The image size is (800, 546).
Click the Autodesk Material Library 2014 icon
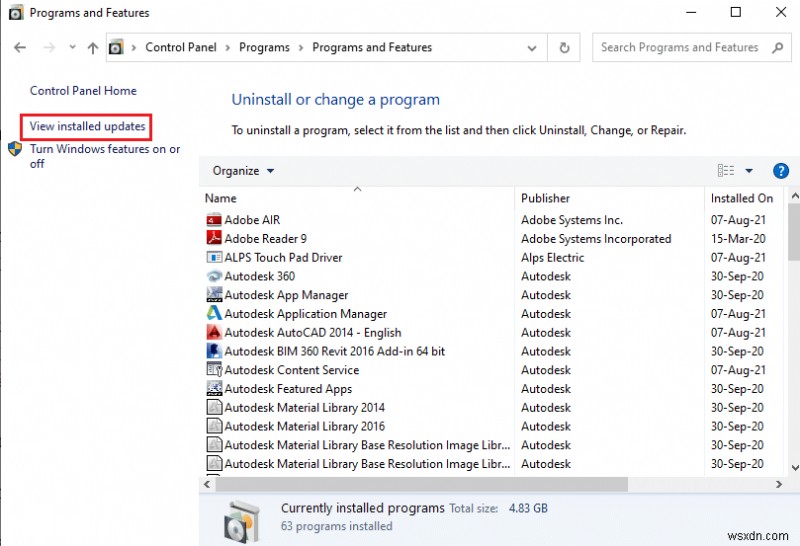tap(214, 407)
